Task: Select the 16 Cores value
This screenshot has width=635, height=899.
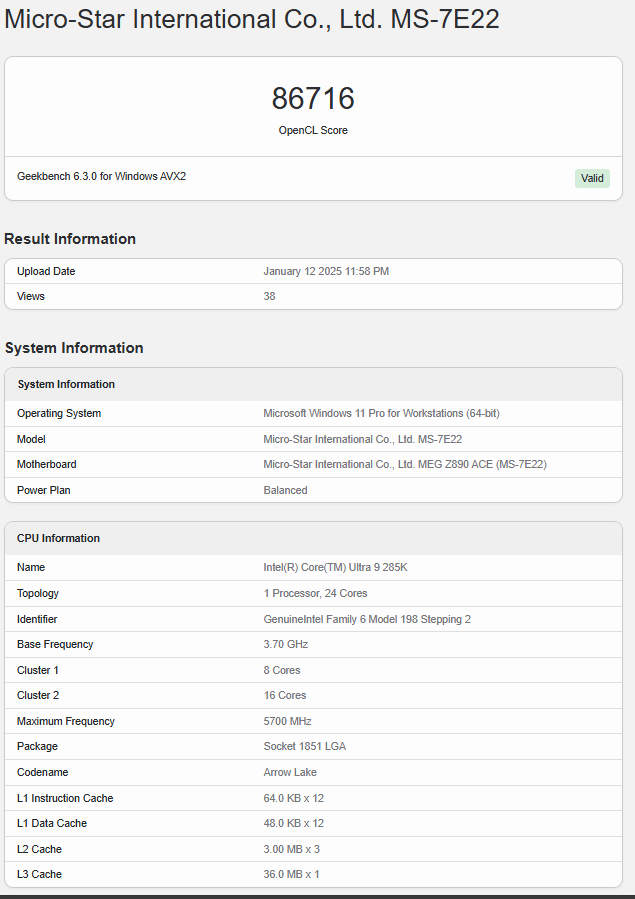Action: tap(284, 695)
